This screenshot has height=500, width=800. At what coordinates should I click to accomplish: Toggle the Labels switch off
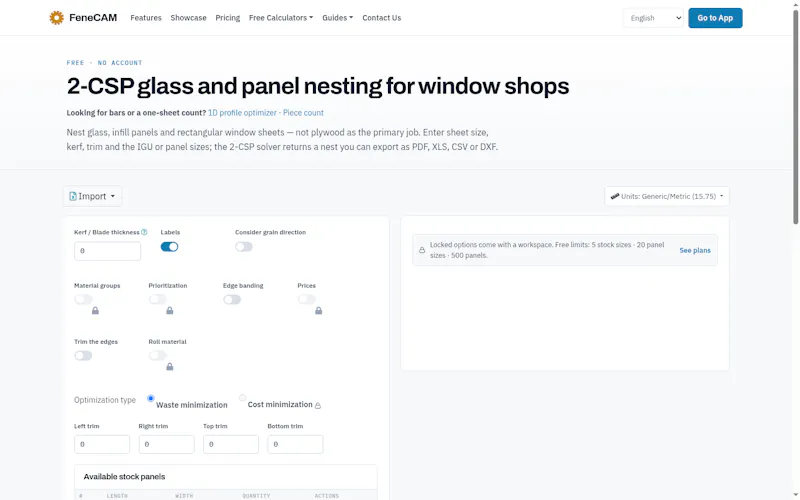click(x=169, y=247)
